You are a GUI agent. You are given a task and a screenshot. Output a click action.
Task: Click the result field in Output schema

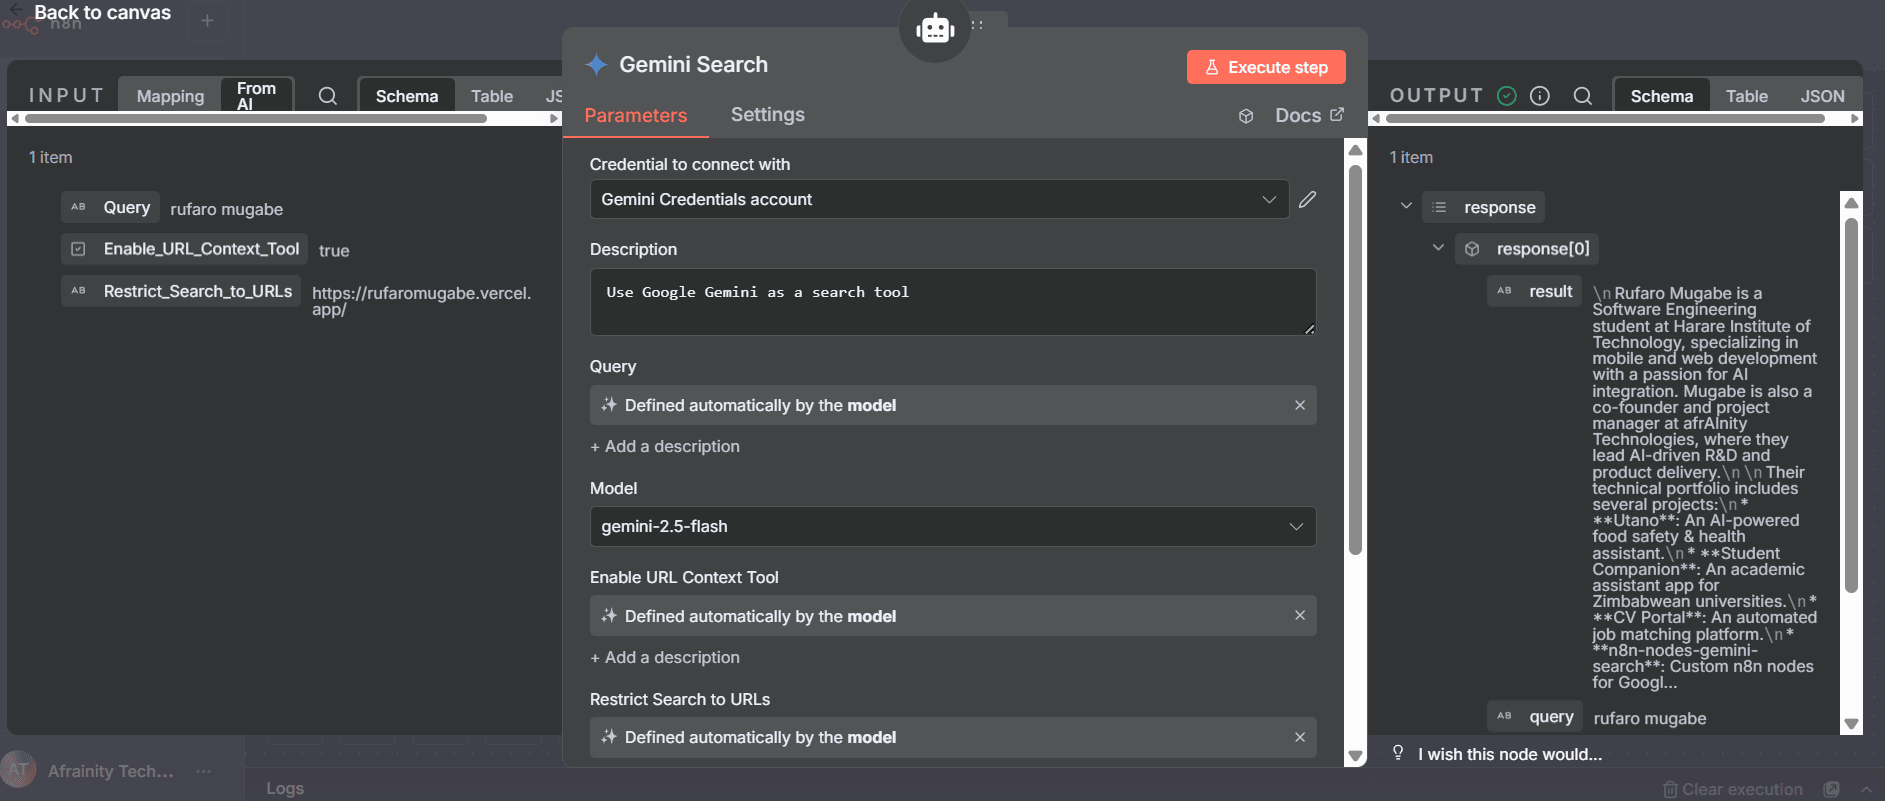point(1535,291)
